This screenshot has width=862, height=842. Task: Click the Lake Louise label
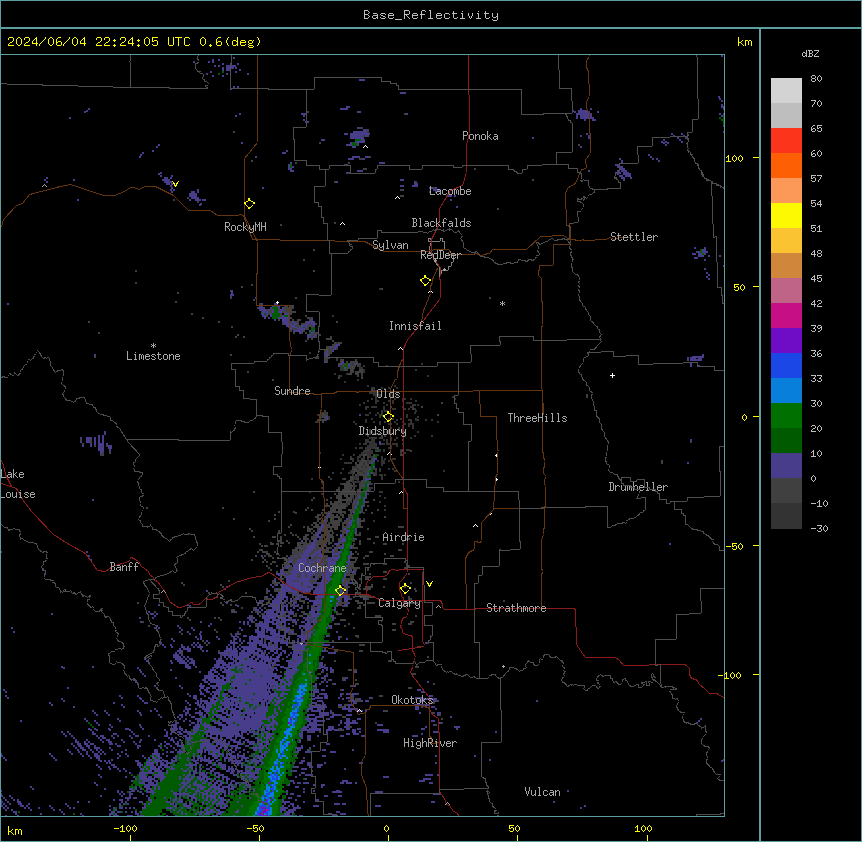[18, 484]
